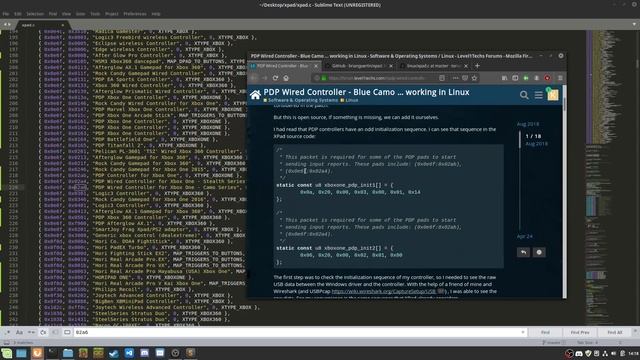Viewport: 640px width, 360px height.
Task: Open forum user avatar menu
Action: click(x=553, y=95)
